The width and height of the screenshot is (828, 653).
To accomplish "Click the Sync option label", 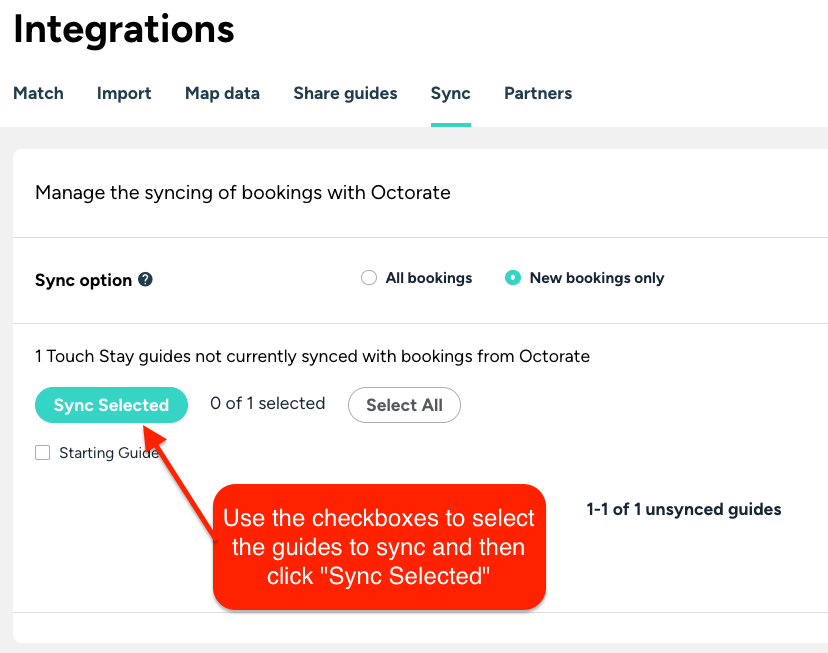I will point(83,280).
